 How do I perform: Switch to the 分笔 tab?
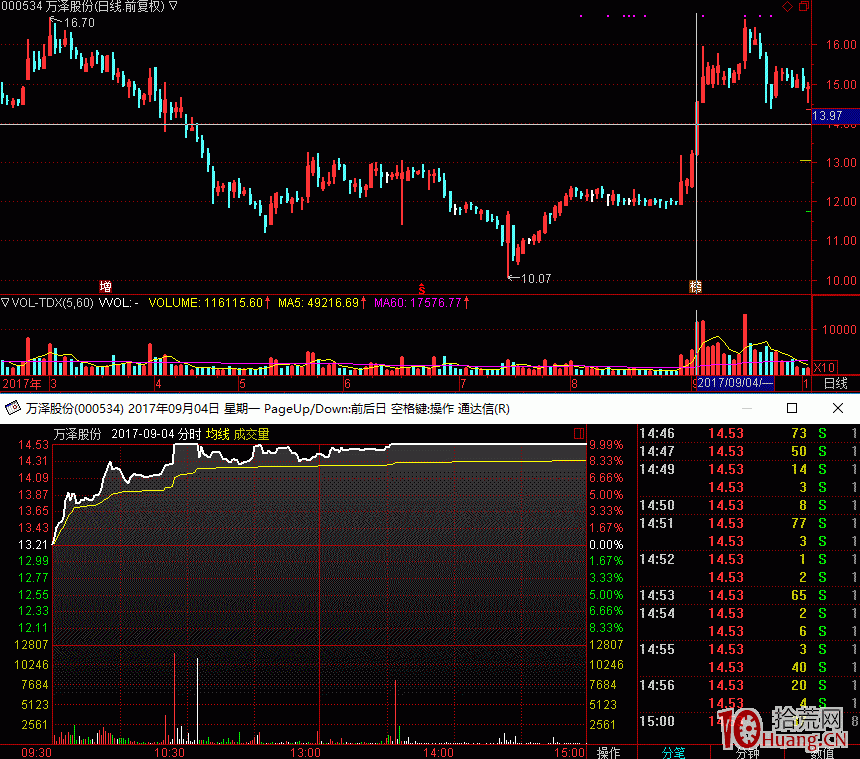coord(674,752)
